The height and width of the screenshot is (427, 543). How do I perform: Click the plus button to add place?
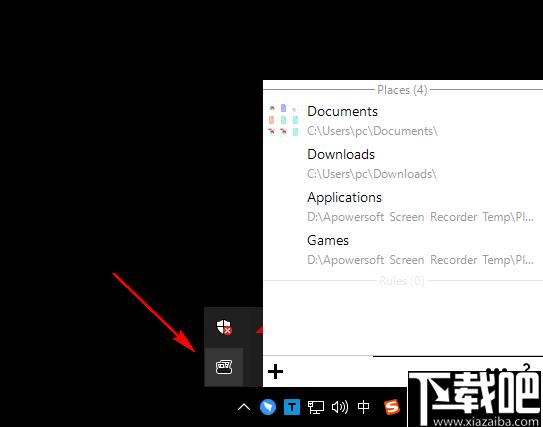point(276,372)
